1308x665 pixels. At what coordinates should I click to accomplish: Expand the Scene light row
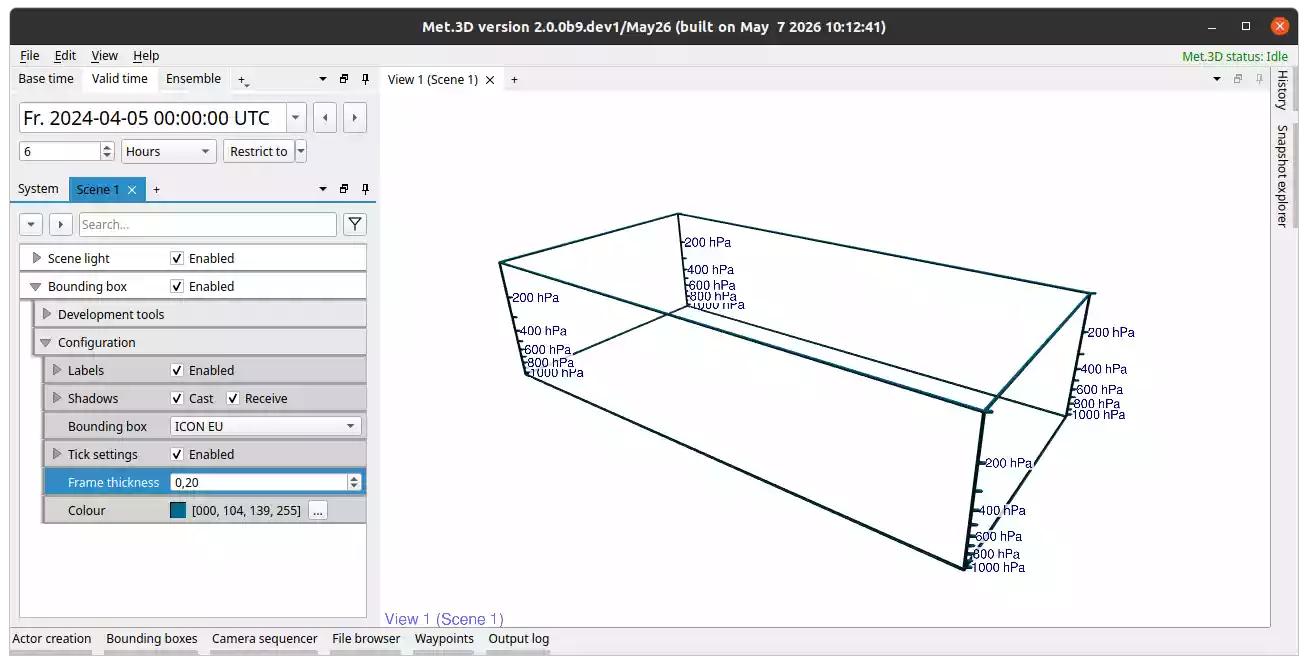36,258
